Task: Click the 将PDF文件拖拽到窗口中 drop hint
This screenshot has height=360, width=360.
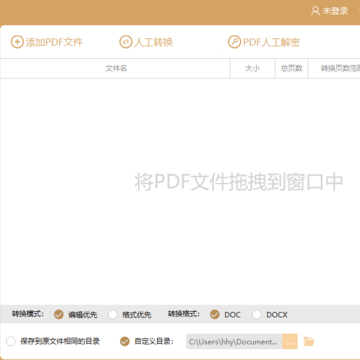Action: [x=239, y=182]
